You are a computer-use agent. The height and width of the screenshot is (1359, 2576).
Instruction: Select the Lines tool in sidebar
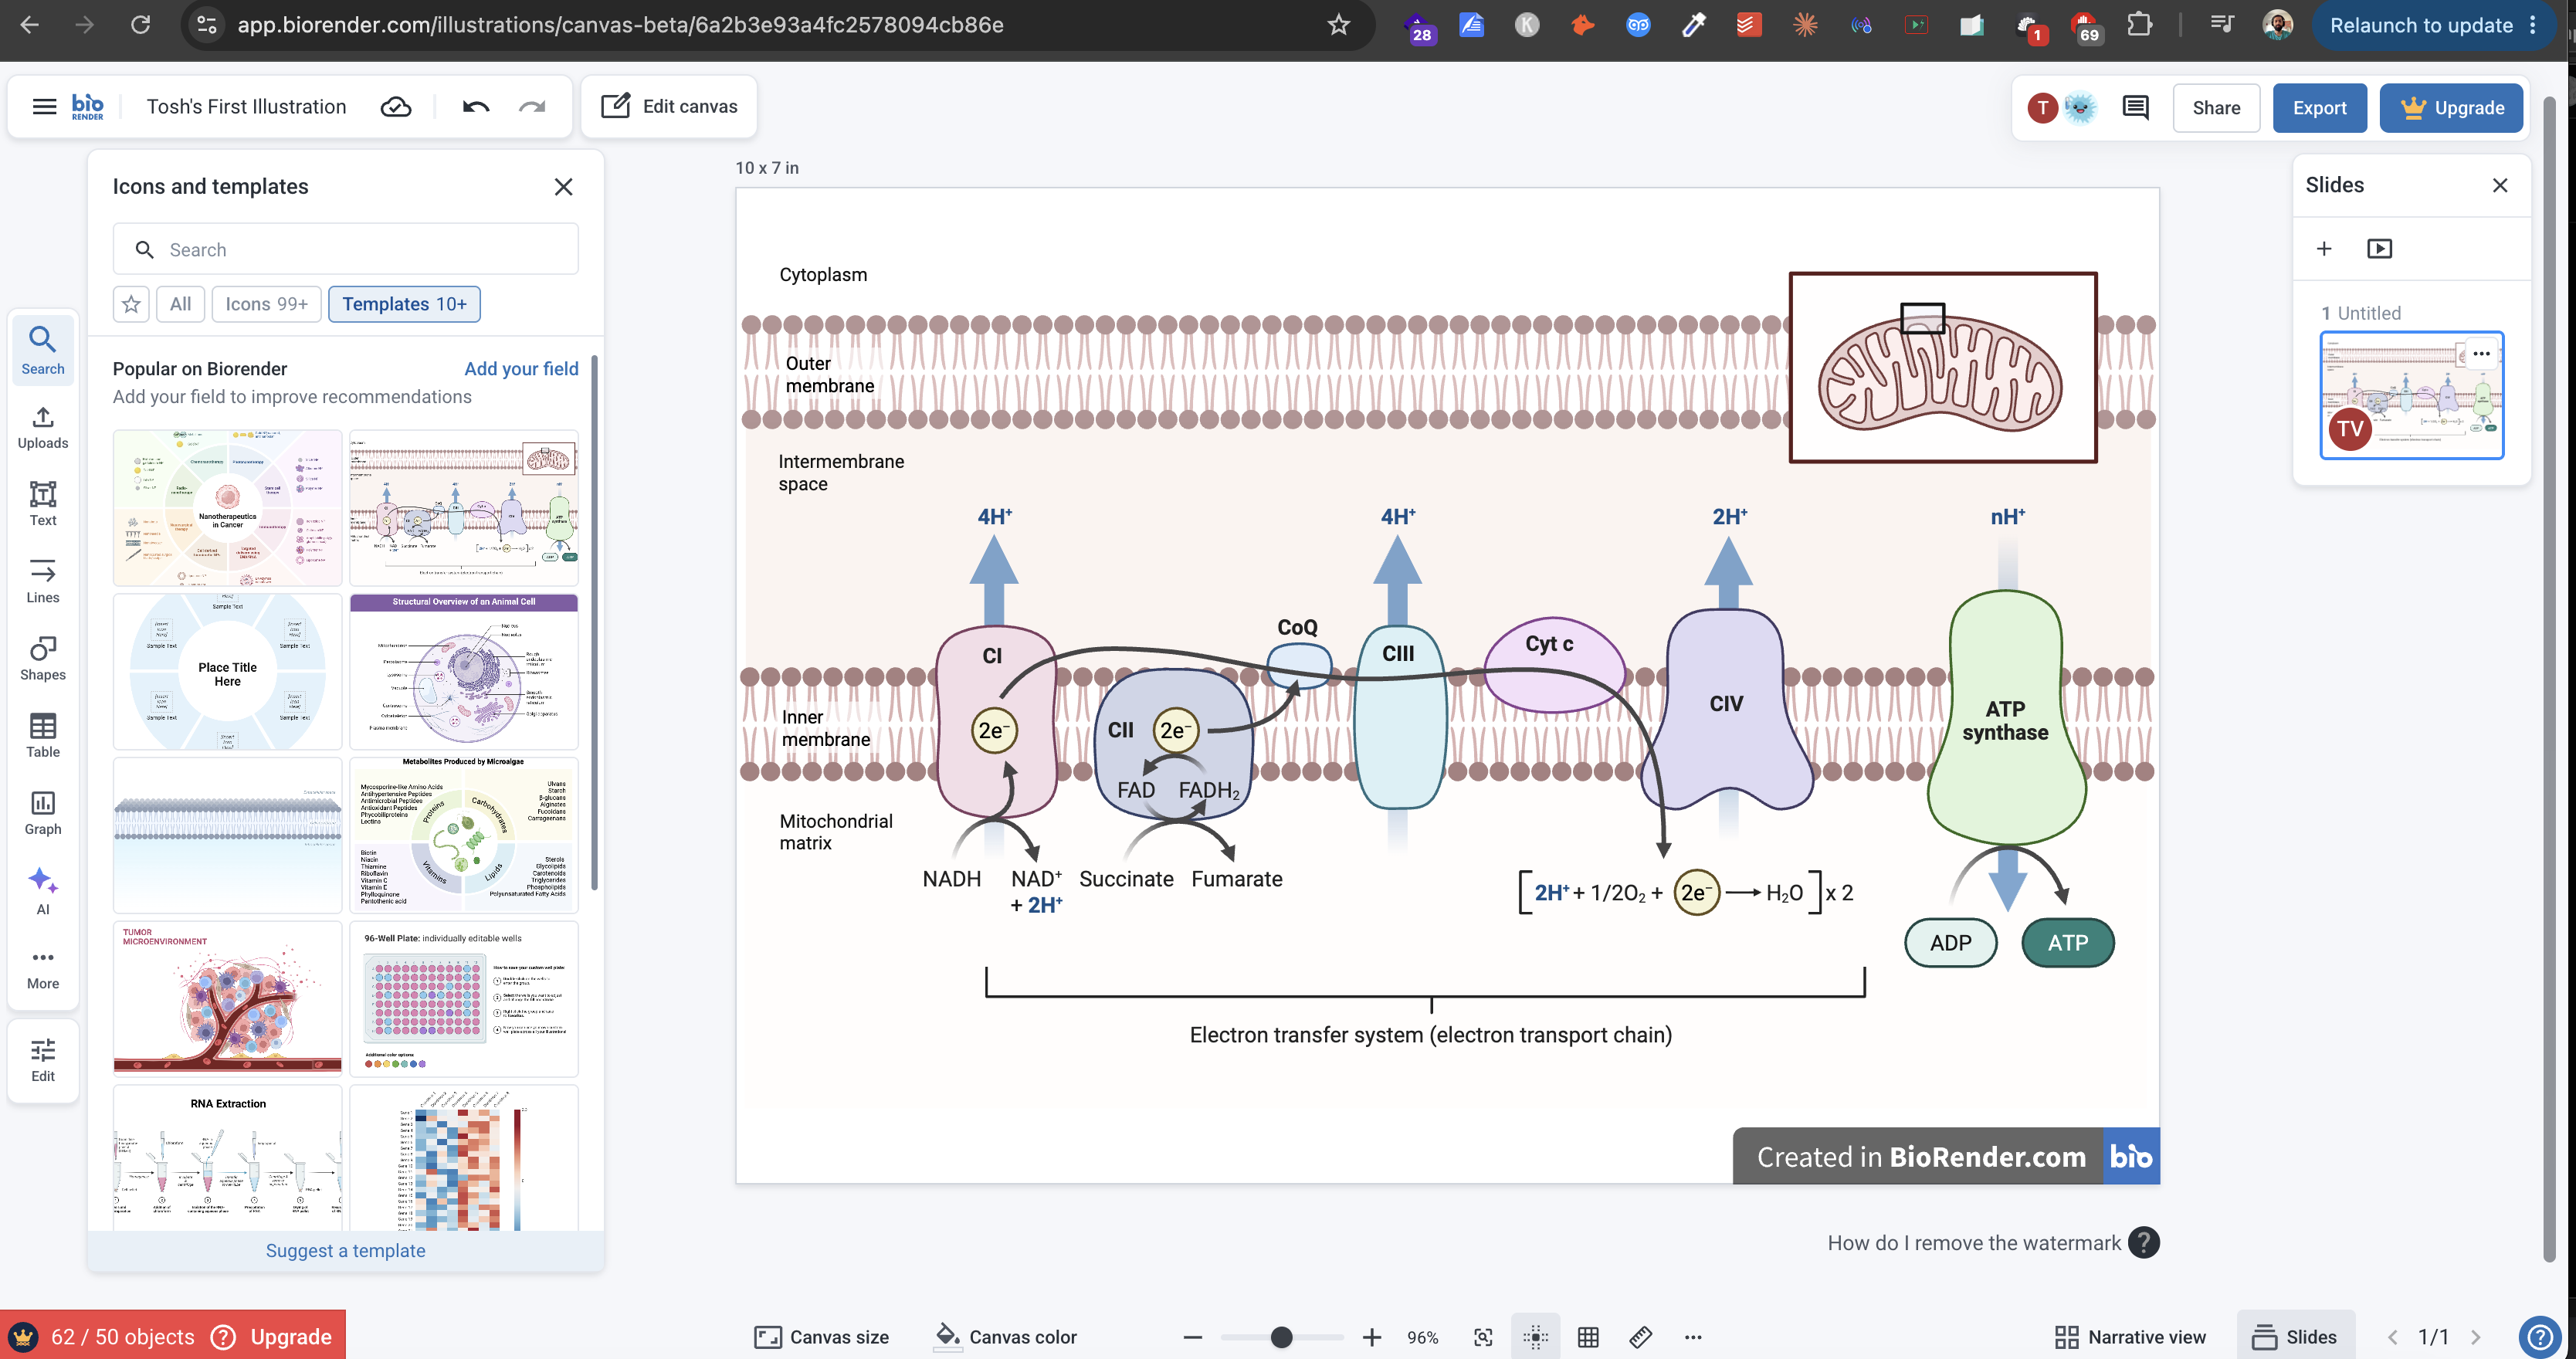coord(42,581)
